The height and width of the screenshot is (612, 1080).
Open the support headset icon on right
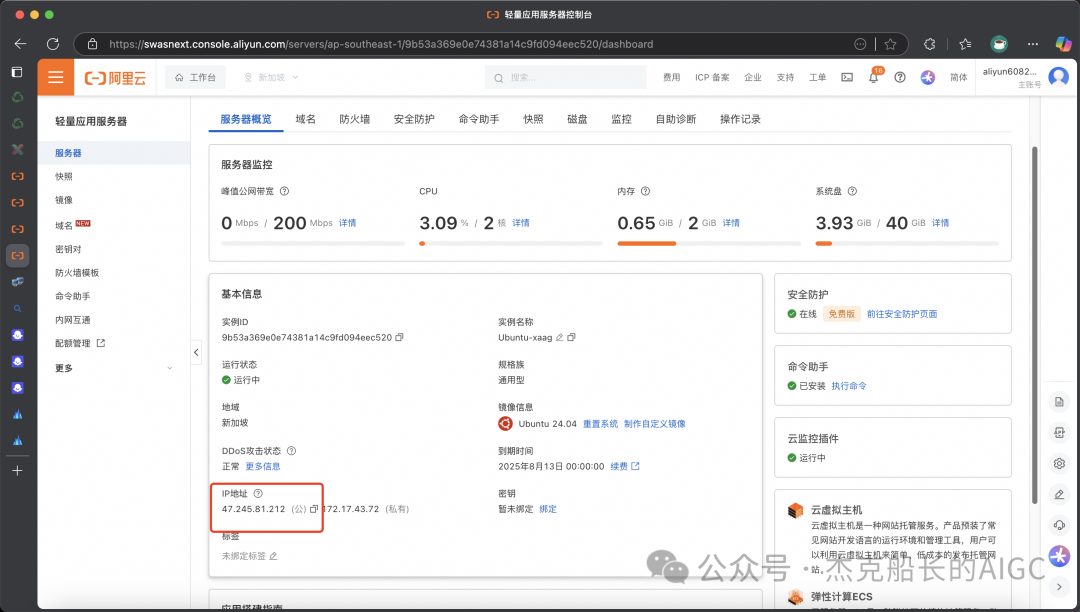click(1059, 525)
